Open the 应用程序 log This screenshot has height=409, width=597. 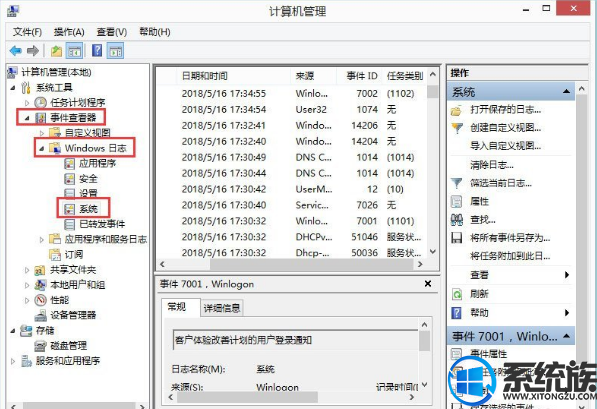(x=97, y=163)
